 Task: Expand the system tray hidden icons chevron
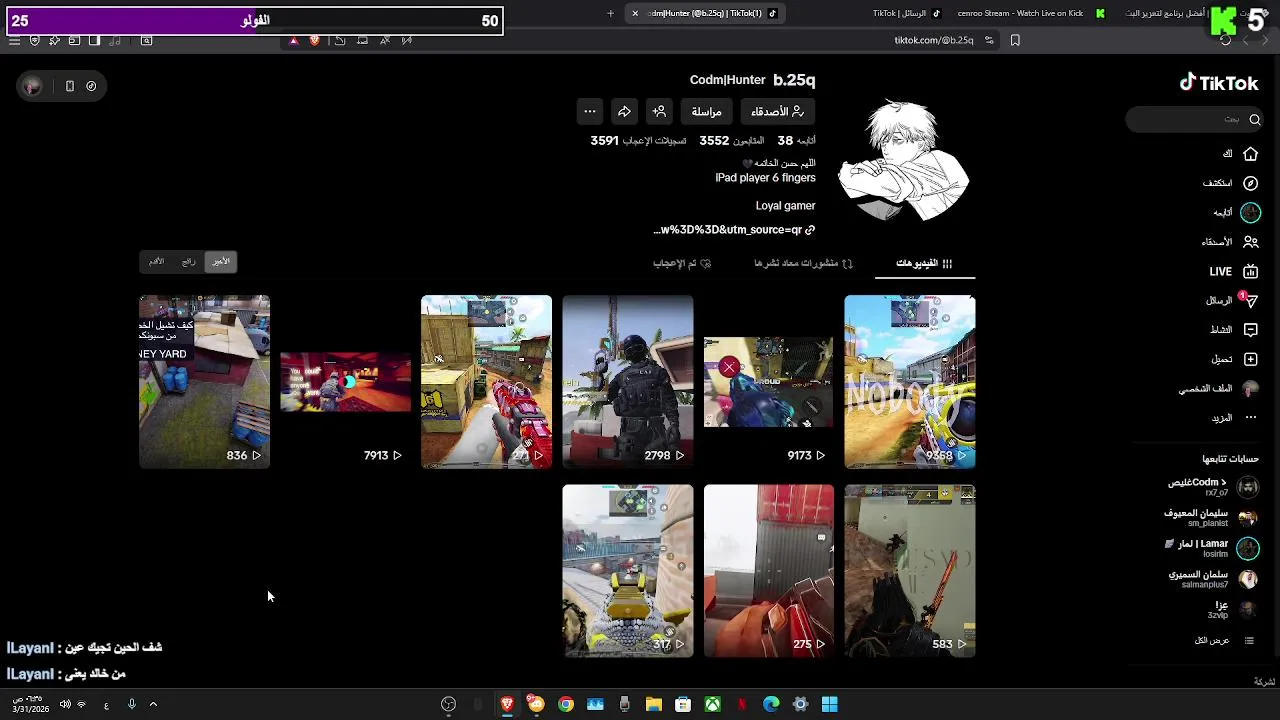tap(153, 704)
